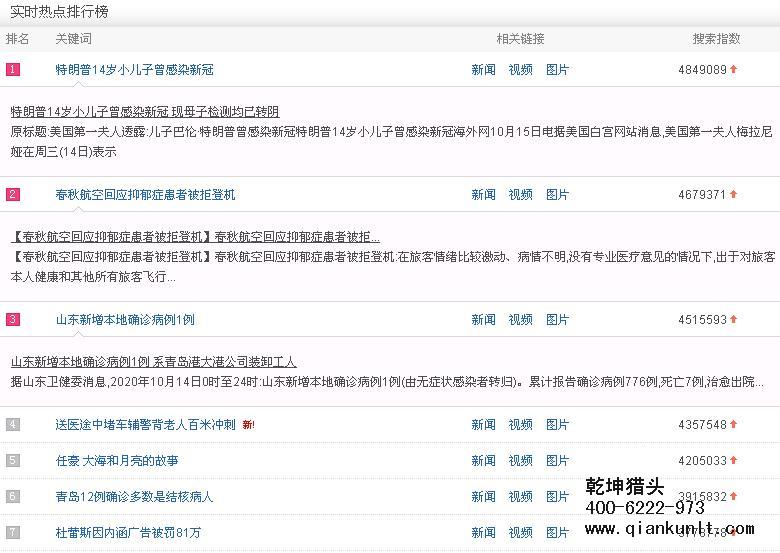Open keyword 任豪 大海和月亮的故事

[117, 461]
